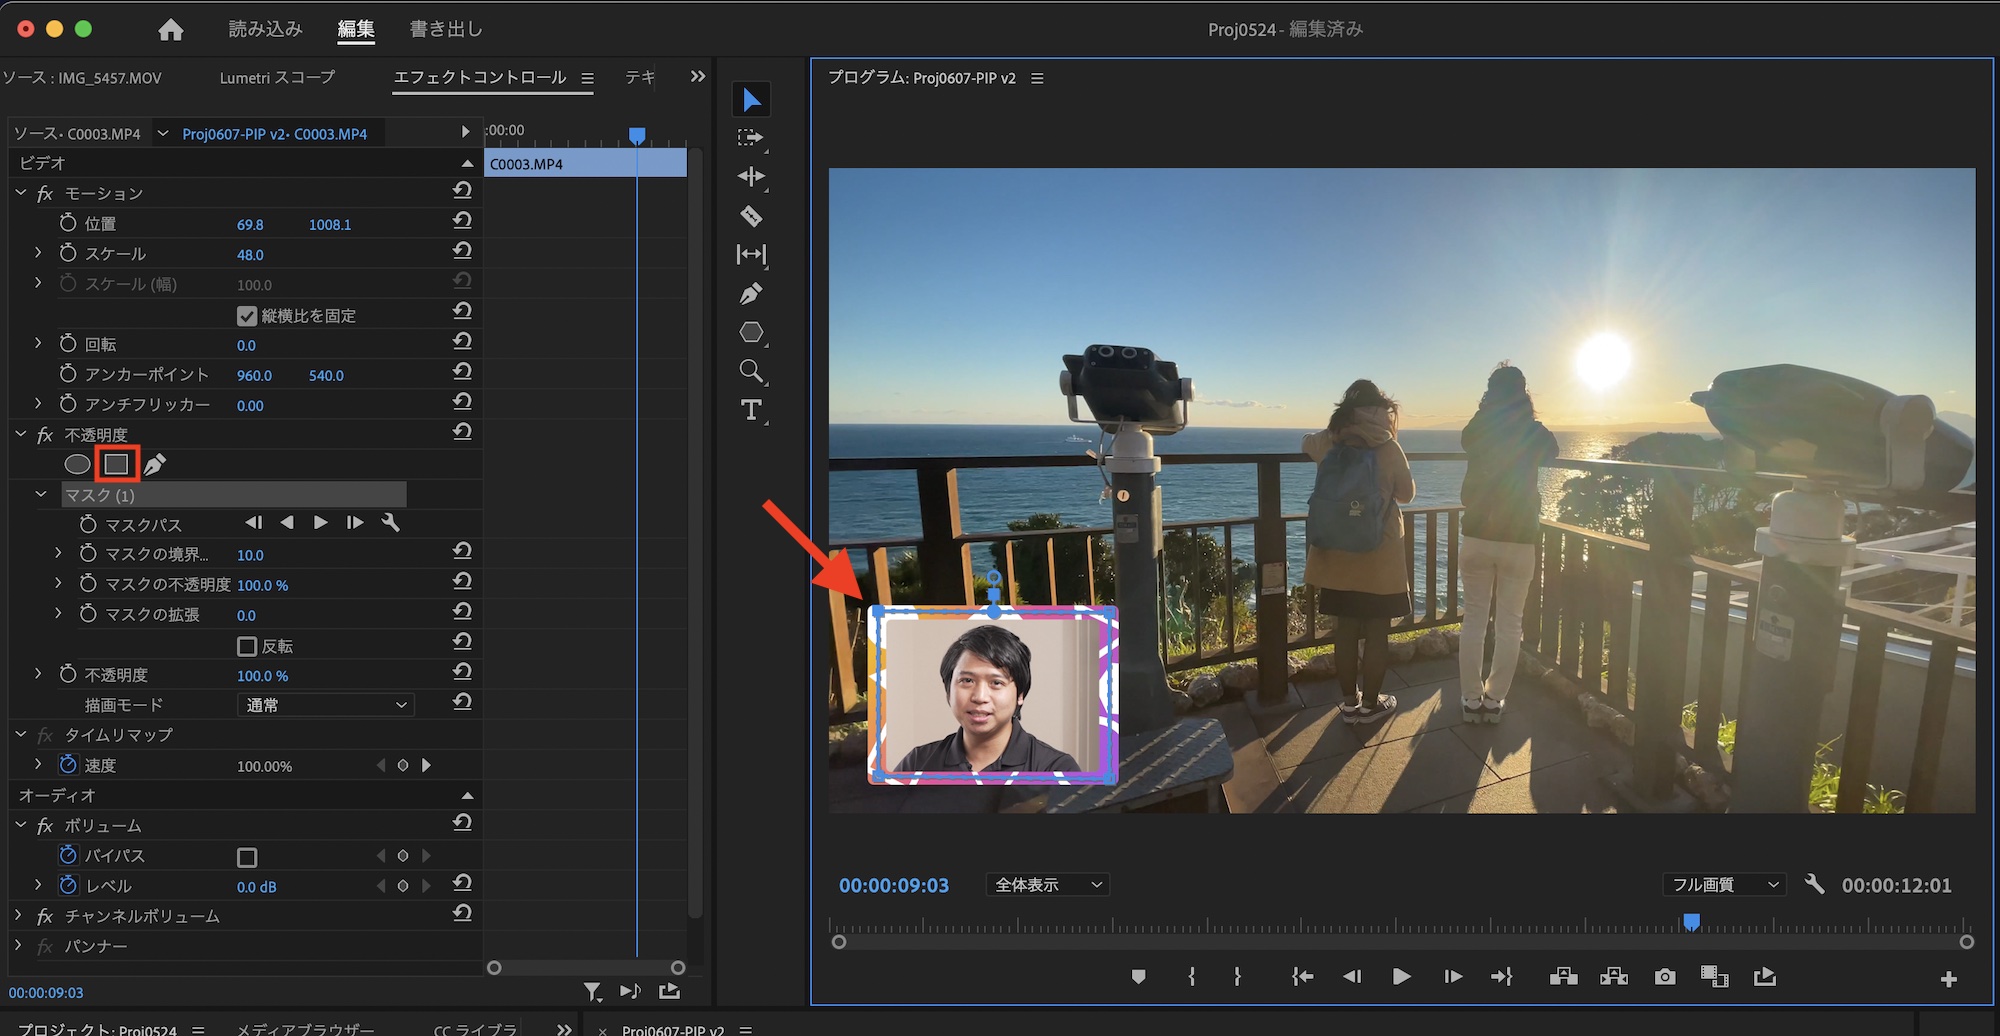Screen dimensions: 2000x1036
Task: Switch to the 書き出し workspace tab
Action: click(x=446, y=30)
